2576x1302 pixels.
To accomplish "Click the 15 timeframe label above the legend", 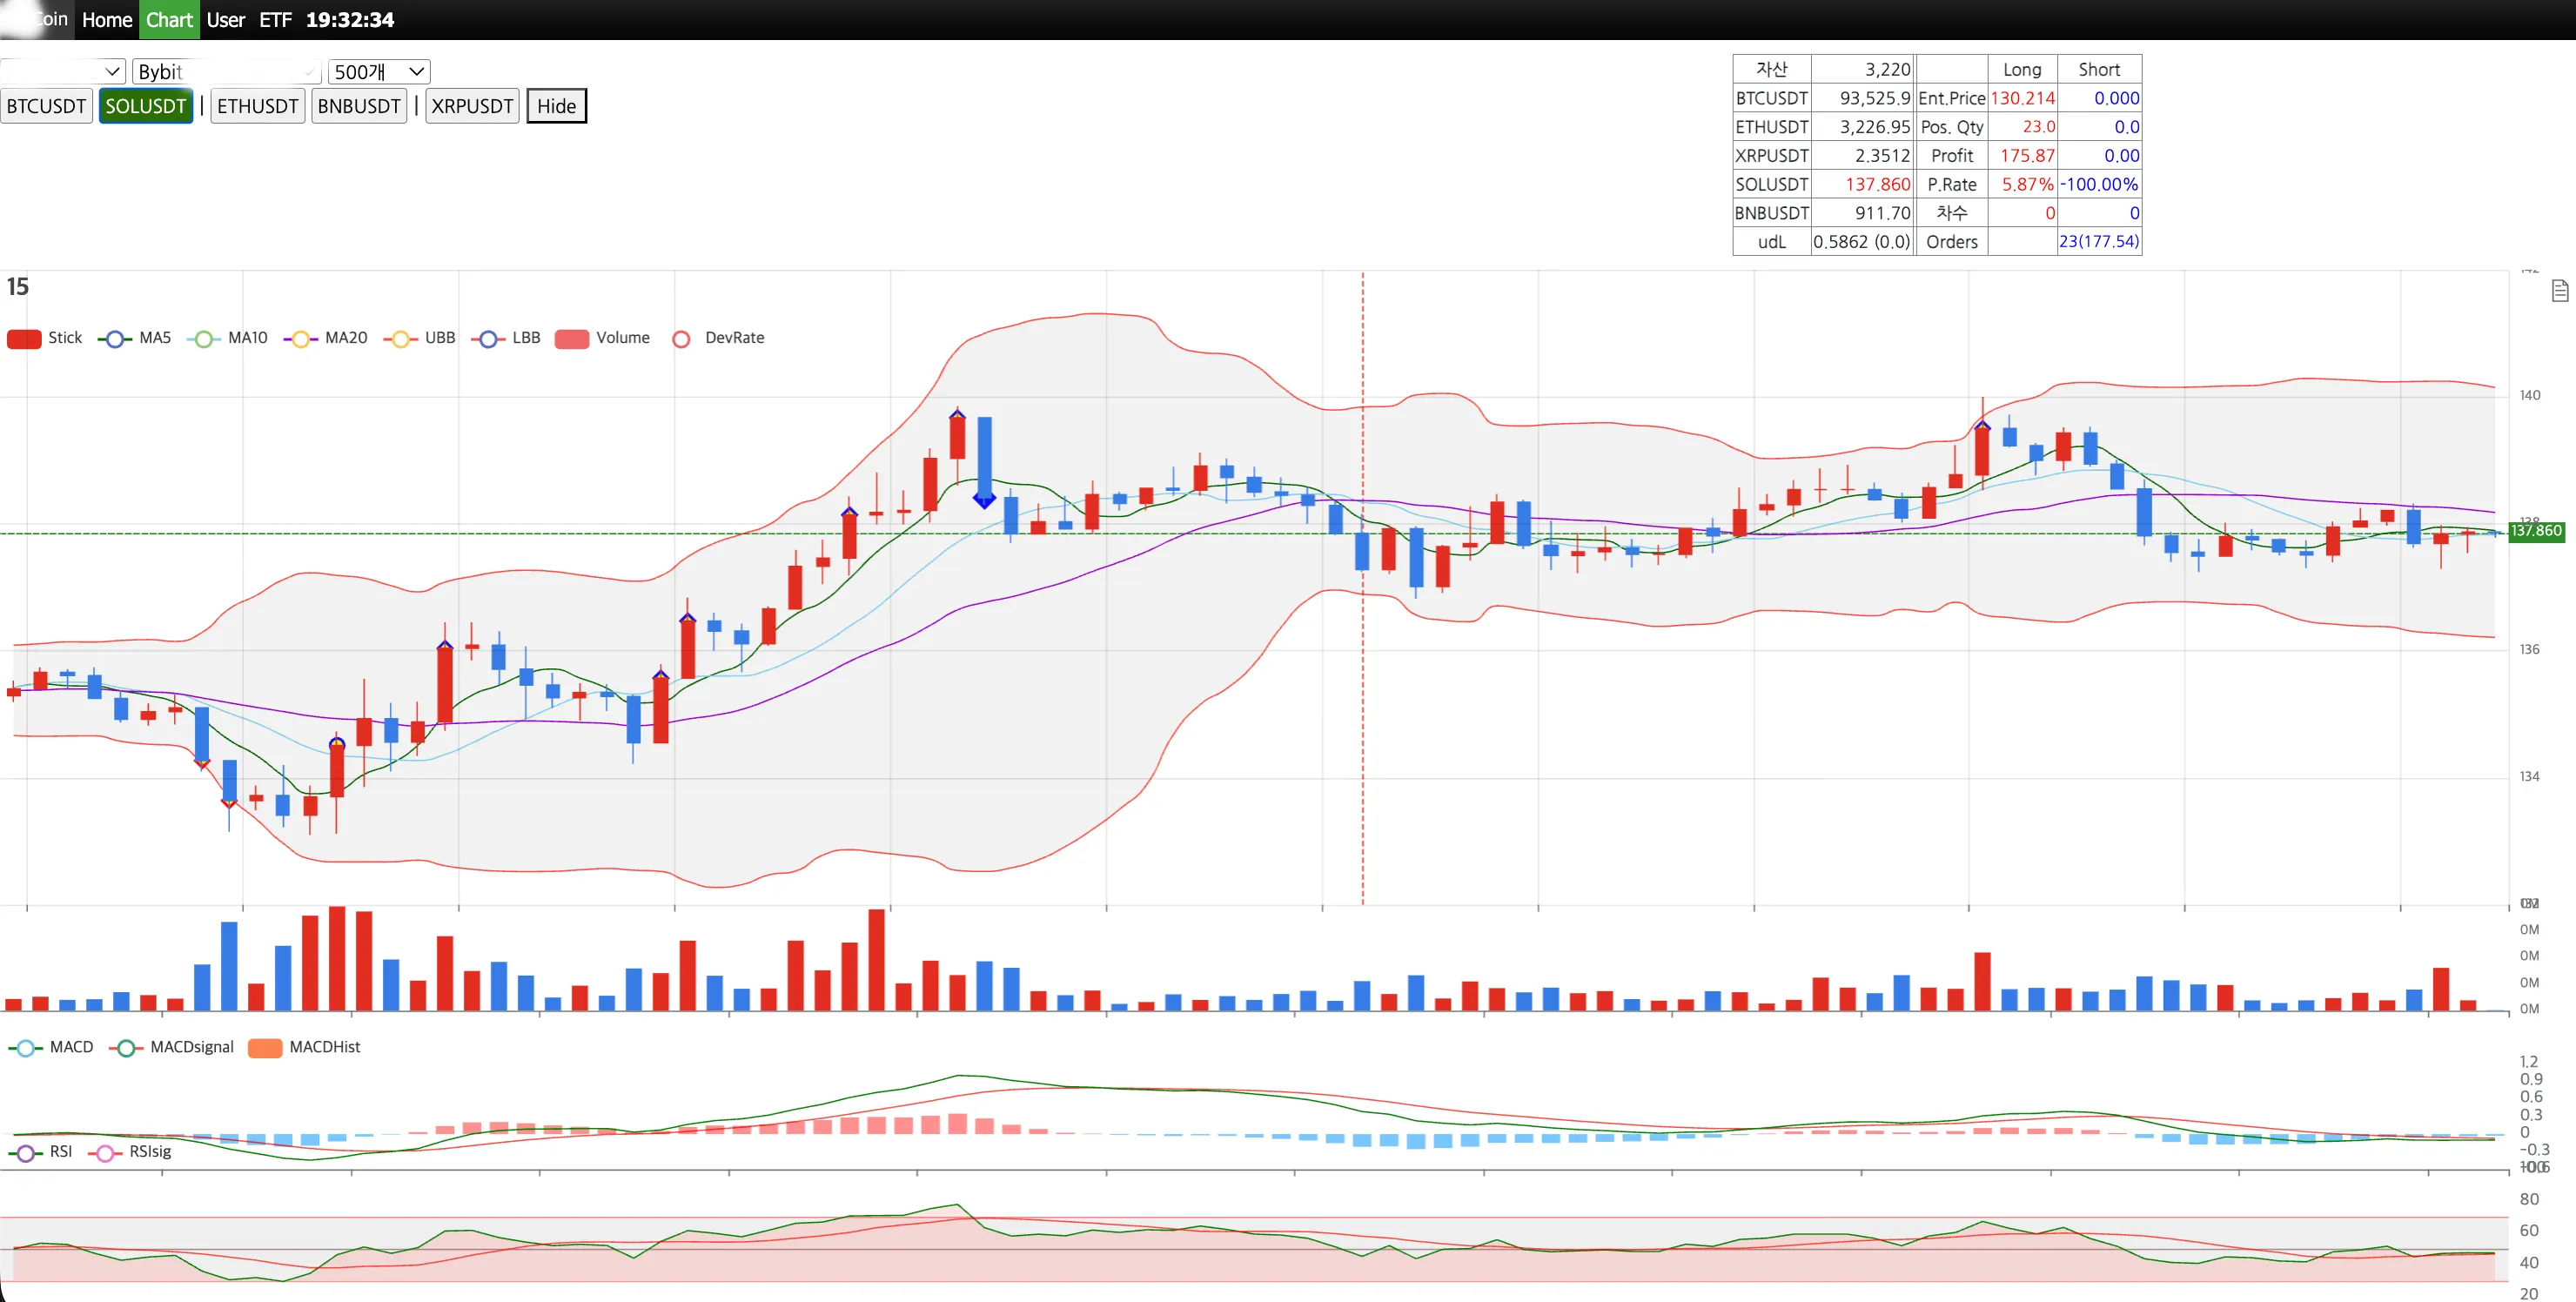I will pos(18,287).
